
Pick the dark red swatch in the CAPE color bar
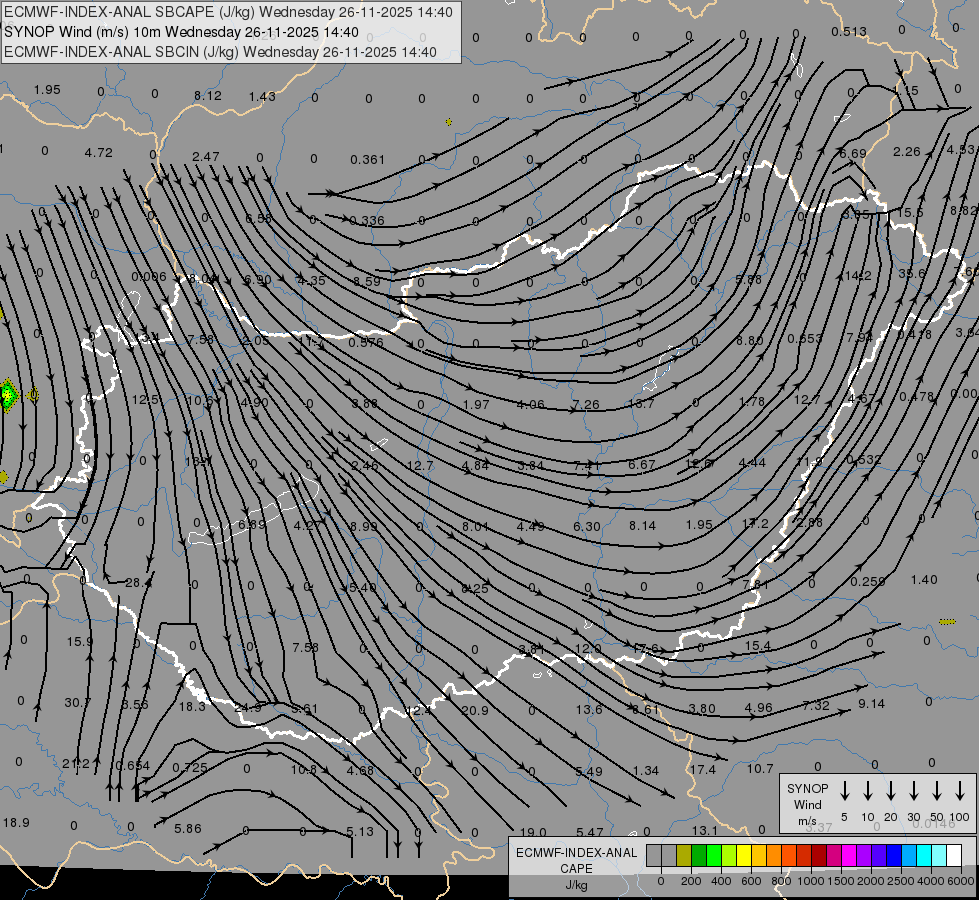[x=819, y=855]
